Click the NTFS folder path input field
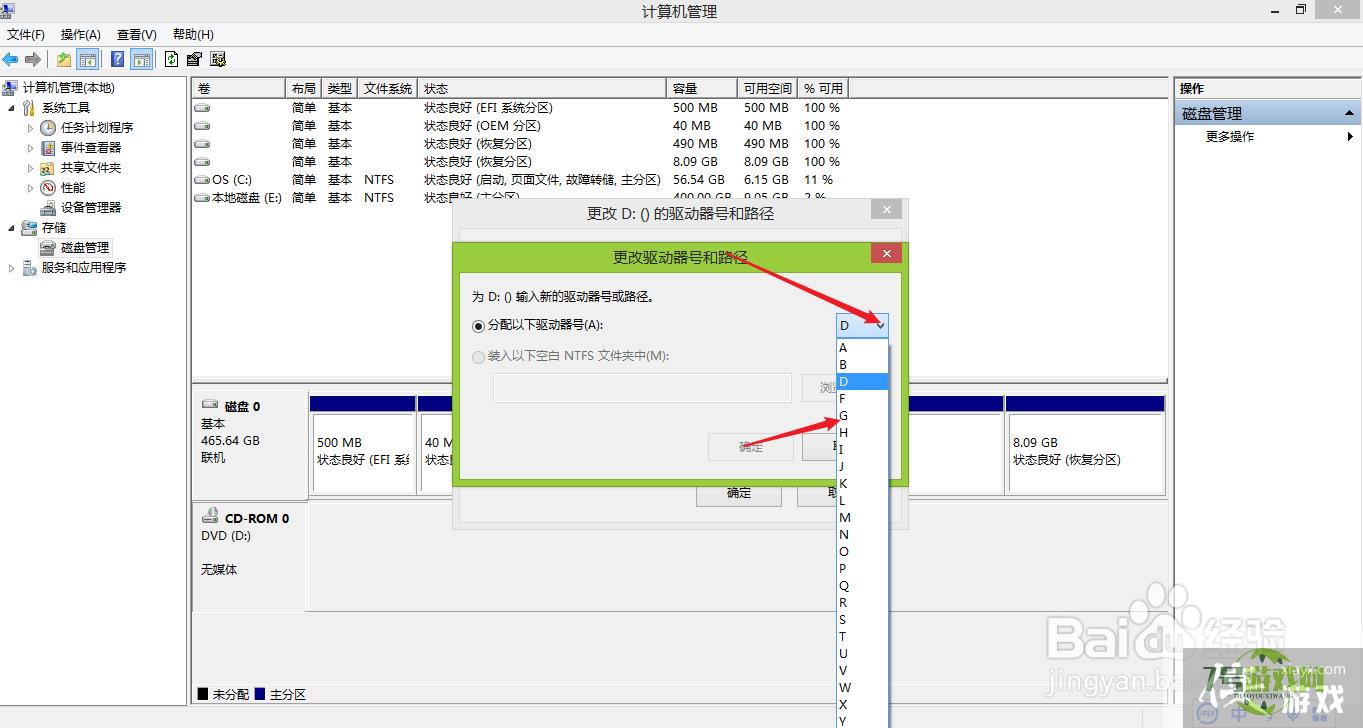 pyautogui.click(x=642, y=388)
